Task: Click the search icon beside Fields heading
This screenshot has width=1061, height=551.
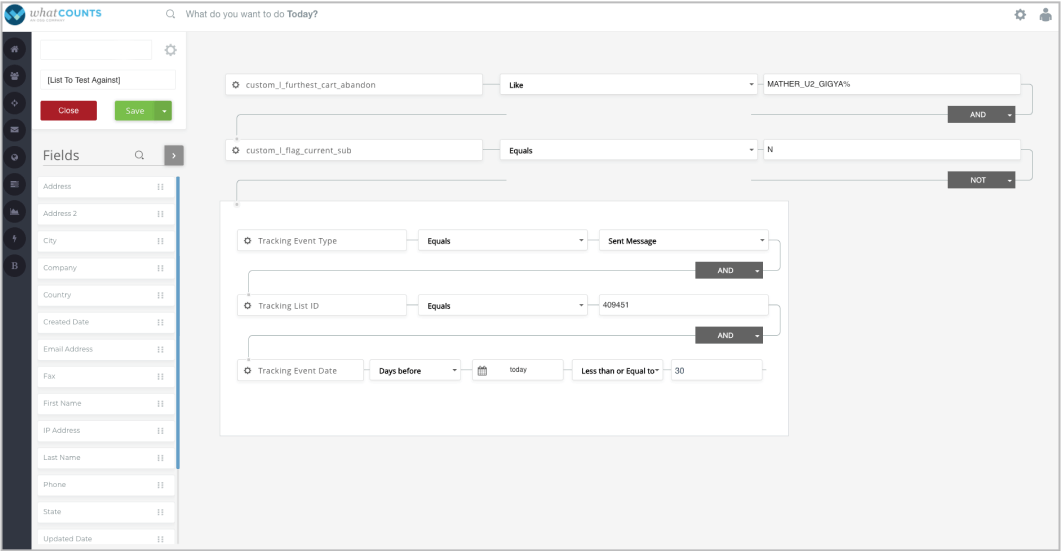Action: [x=140, y=155]
